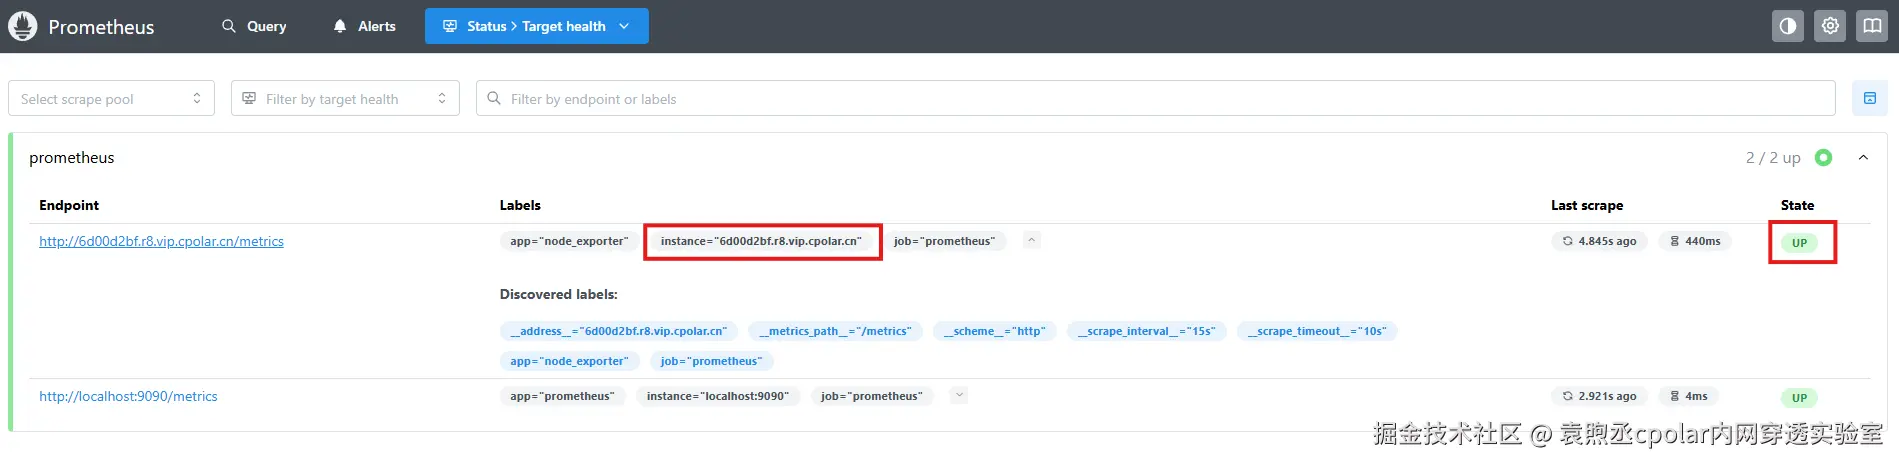
Task: Toggle the light/dark theme icon
Action: (x=1788, y=26)
